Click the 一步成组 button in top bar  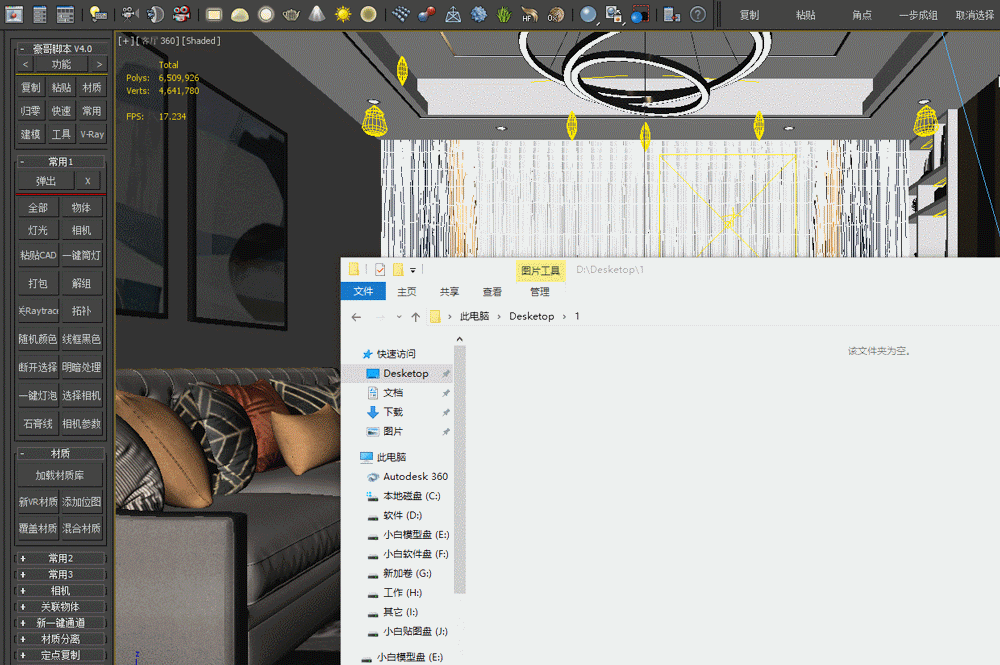pyautogui.click(x=918, y=15)
